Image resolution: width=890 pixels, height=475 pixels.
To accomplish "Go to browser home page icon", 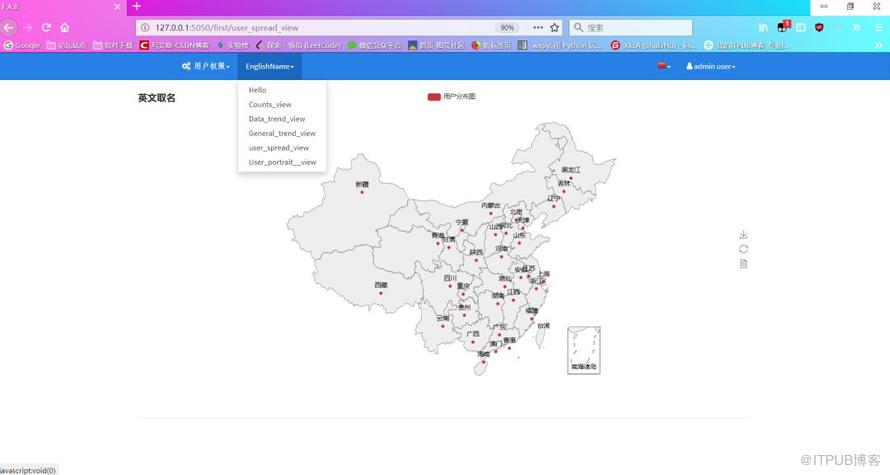I will [65, 27].
